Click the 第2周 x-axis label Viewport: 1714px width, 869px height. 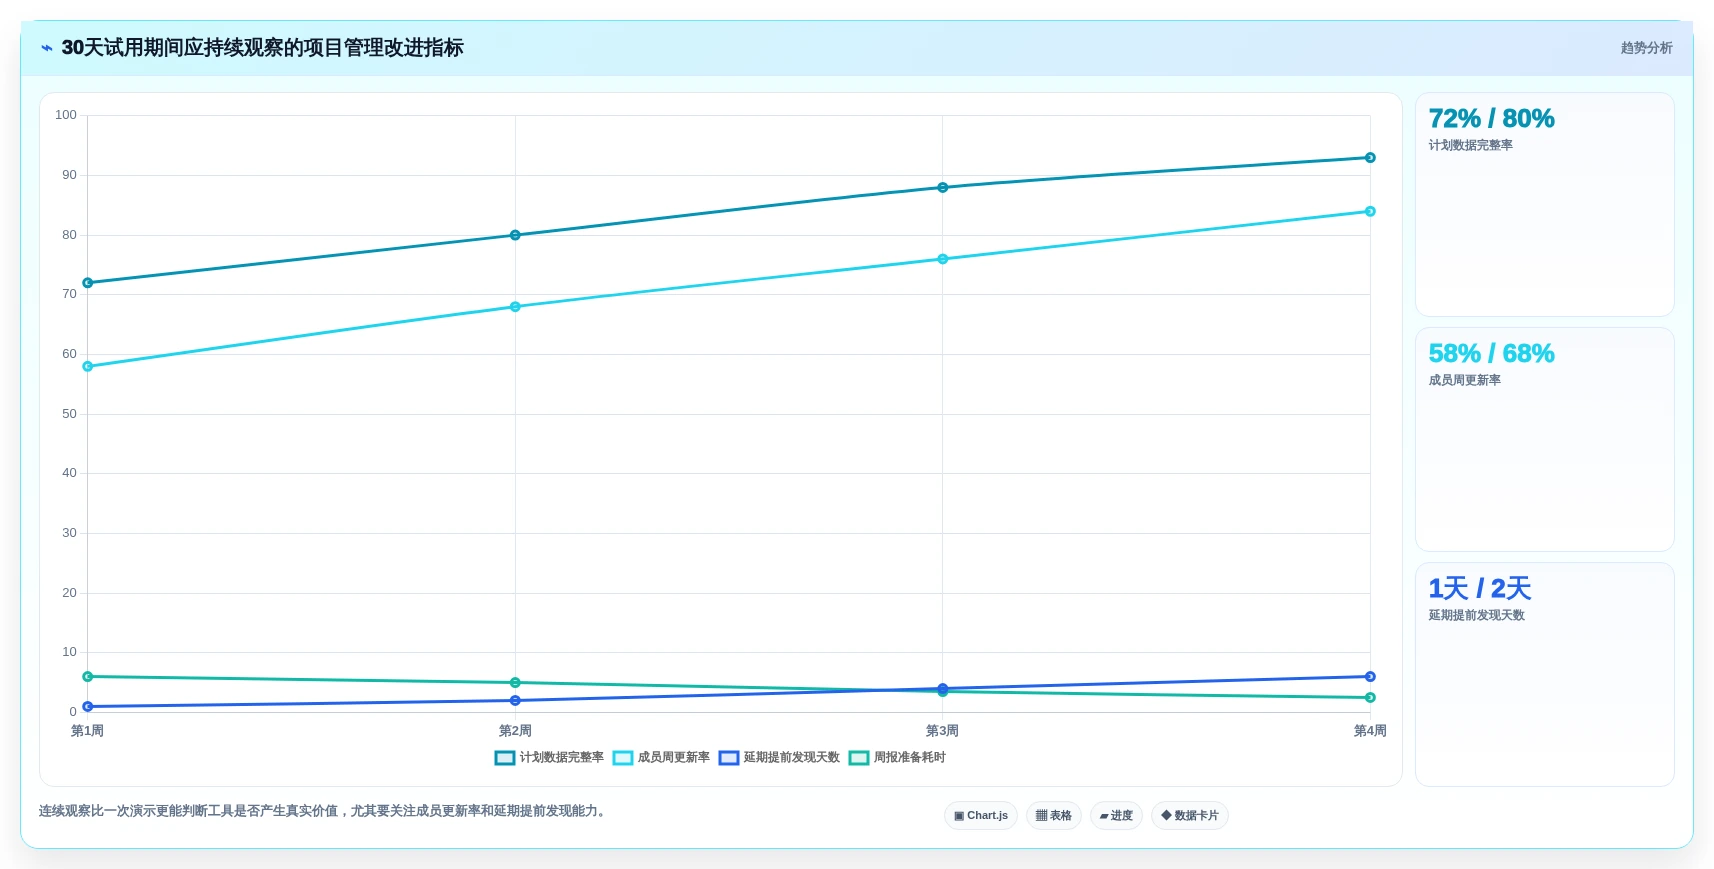[515, 732]
